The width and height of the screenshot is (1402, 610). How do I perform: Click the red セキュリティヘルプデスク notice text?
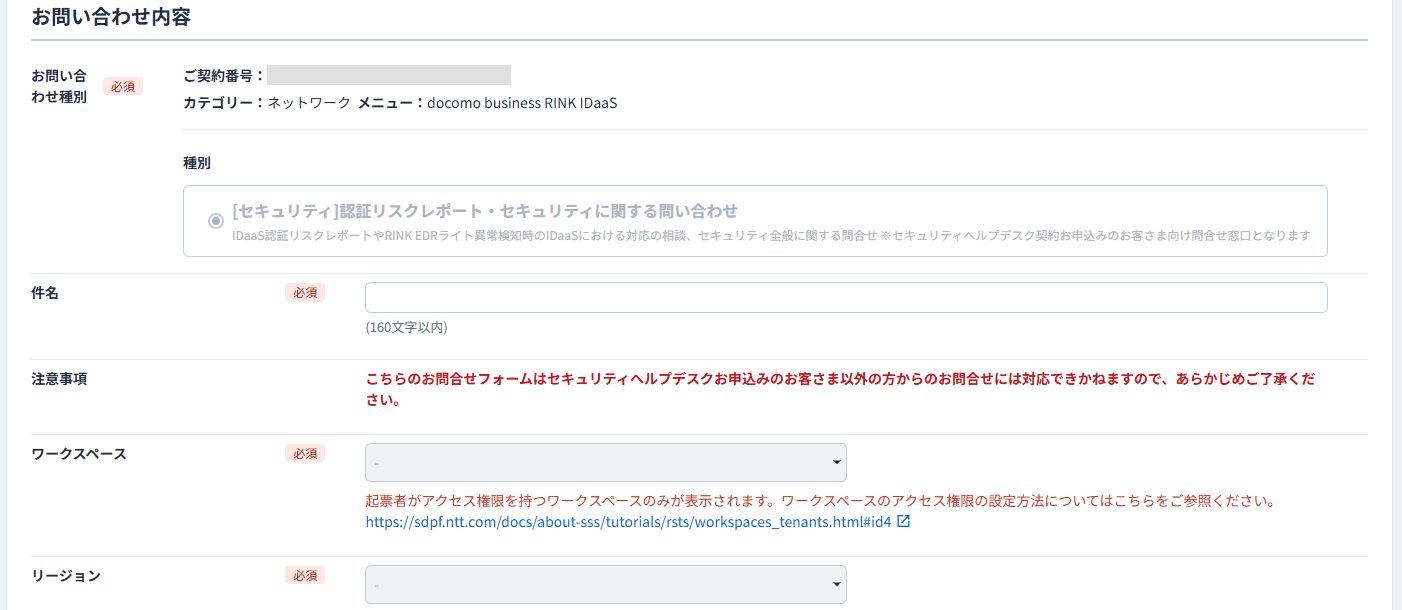[840, 390]
